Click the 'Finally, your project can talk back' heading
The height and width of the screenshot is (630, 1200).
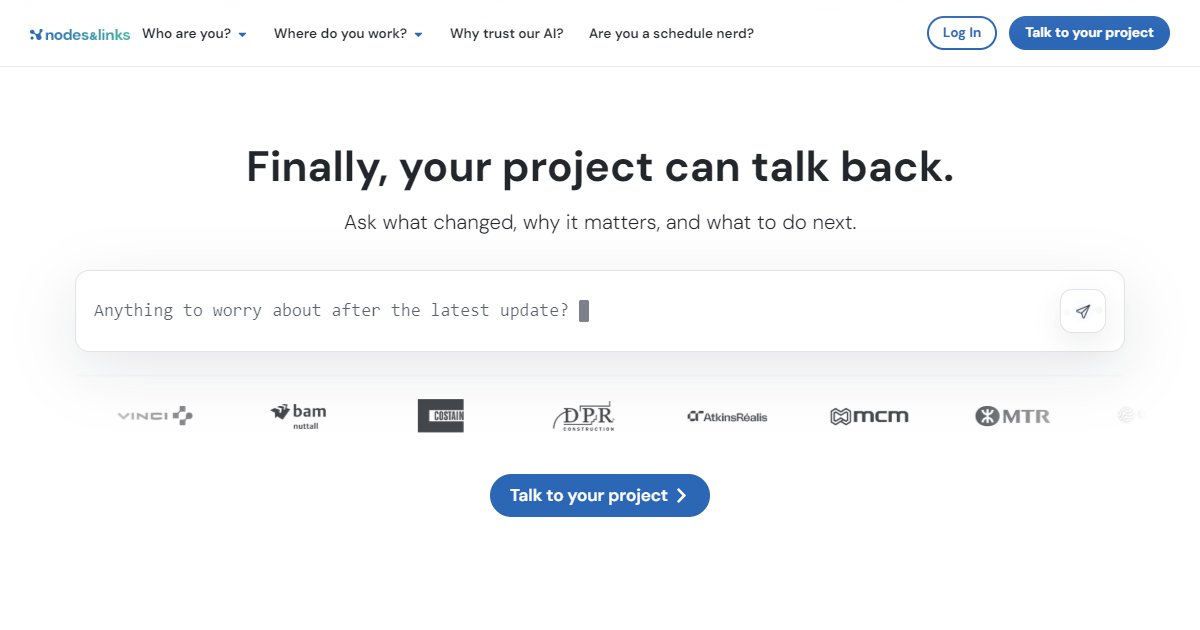[x=600, y=167]
